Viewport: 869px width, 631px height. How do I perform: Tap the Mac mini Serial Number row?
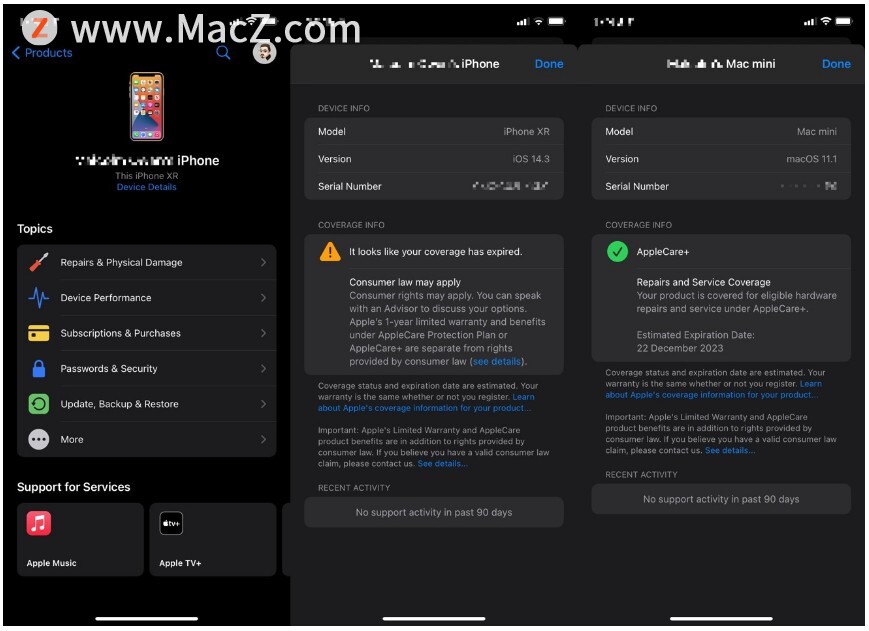point(721,186)
